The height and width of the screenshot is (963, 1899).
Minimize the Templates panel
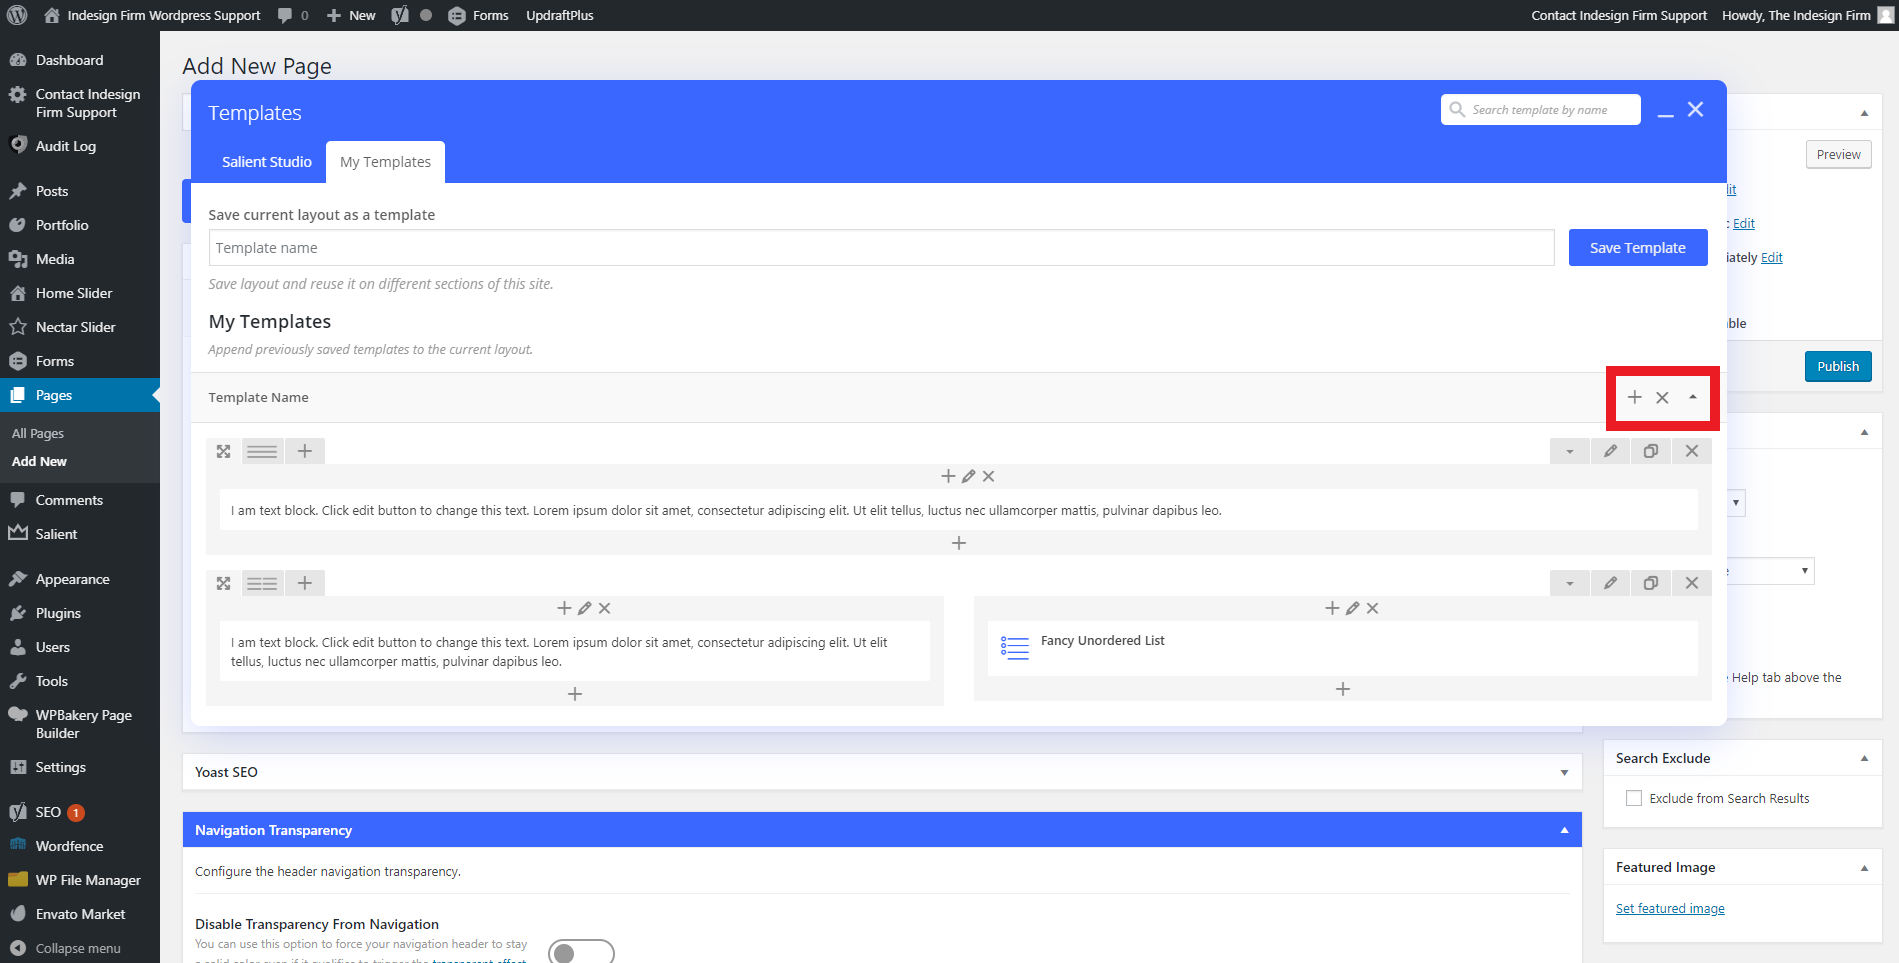point(1665,112)
